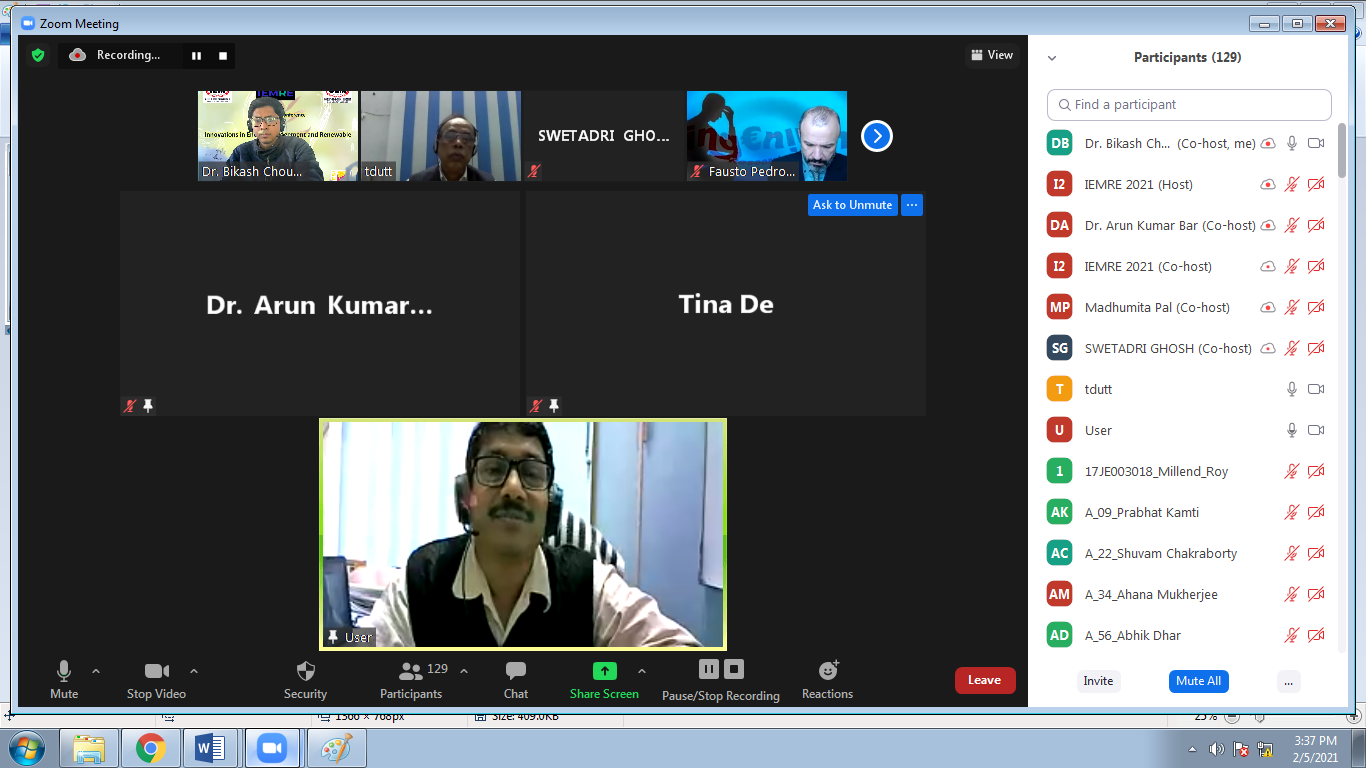The width and height of the screenshot is (1366, 768).
Task: Click Ask to Unmute for Tina De
Action: (x=852, y=205)
